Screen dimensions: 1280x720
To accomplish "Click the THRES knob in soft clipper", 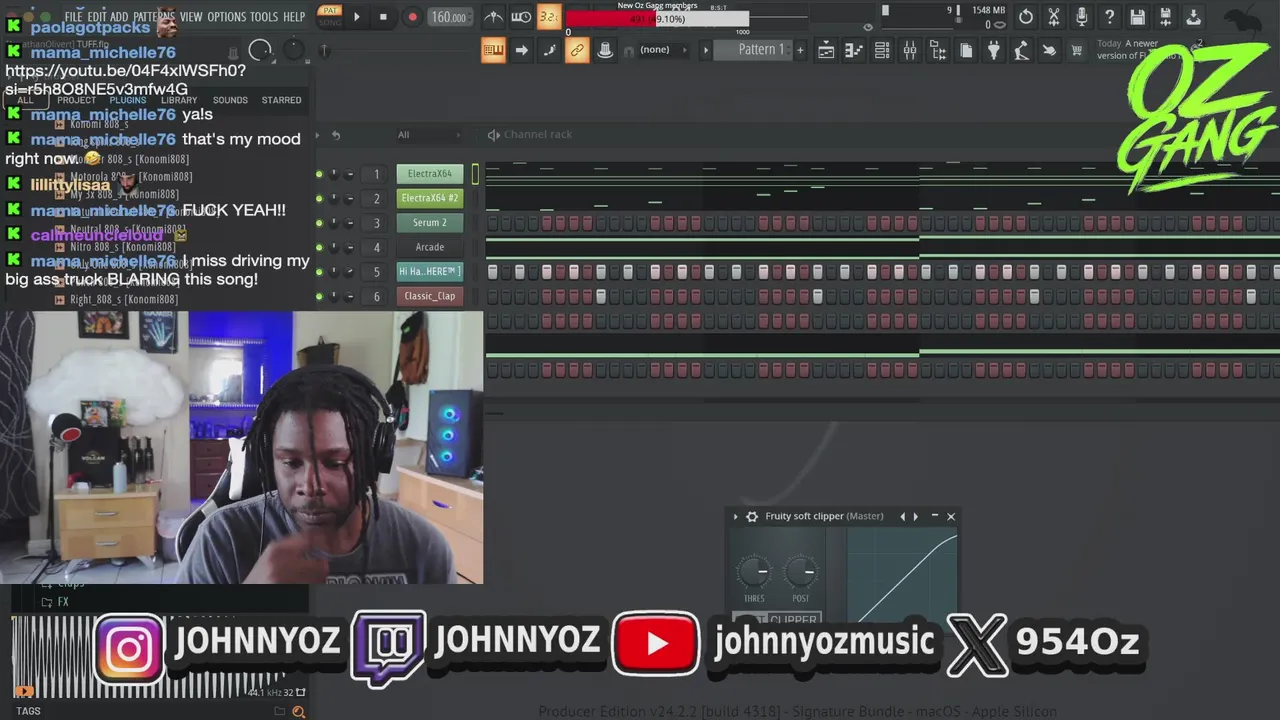I will tap(754, 572).
